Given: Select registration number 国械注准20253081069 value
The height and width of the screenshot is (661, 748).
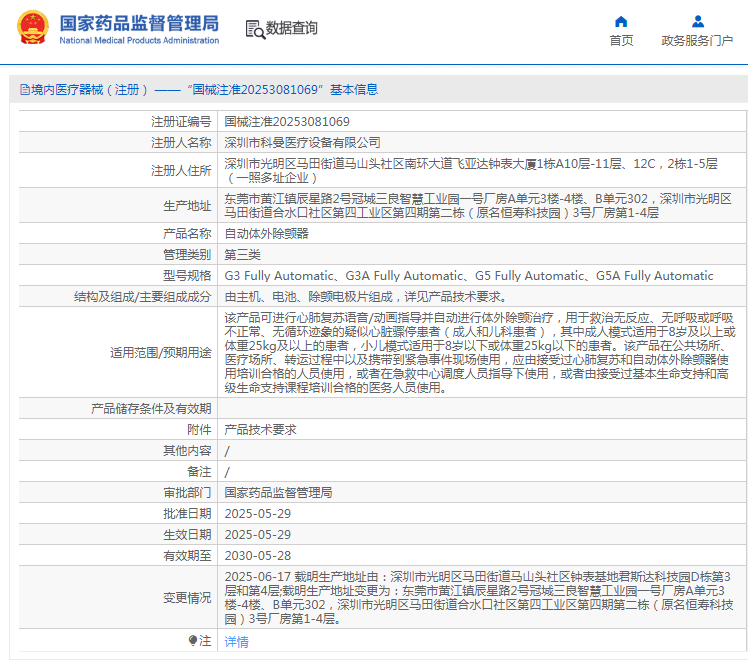Looking at the screenshot, I should [287, 122].
